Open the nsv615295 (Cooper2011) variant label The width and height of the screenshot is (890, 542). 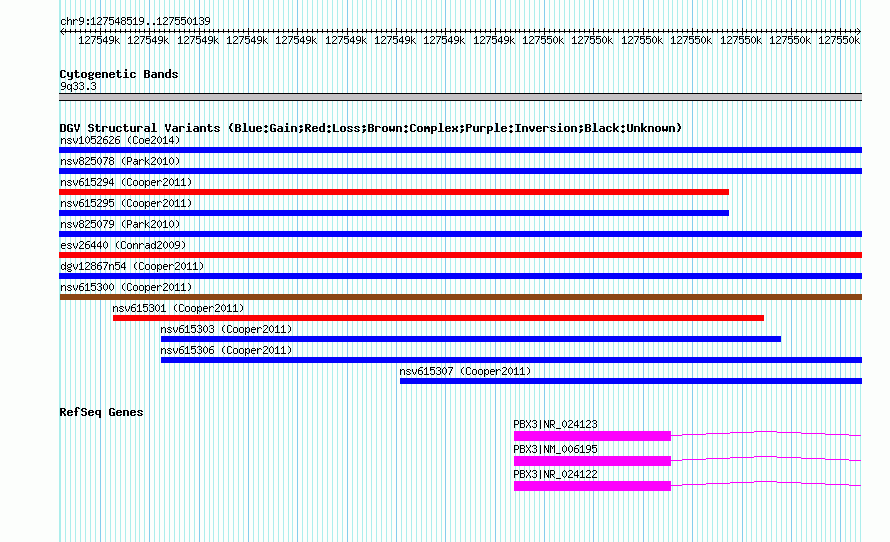[126, 203]
